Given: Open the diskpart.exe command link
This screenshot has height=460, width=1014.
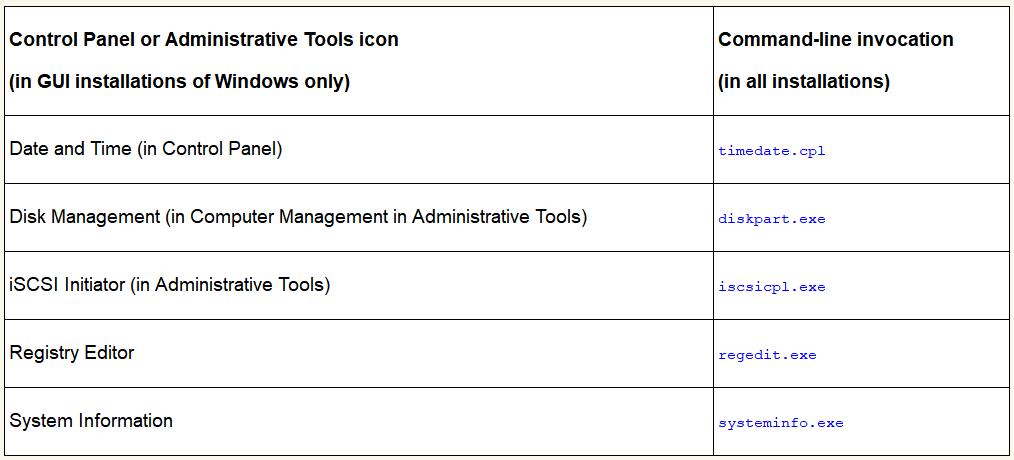Looking at the screenshot, I should 771,219.
